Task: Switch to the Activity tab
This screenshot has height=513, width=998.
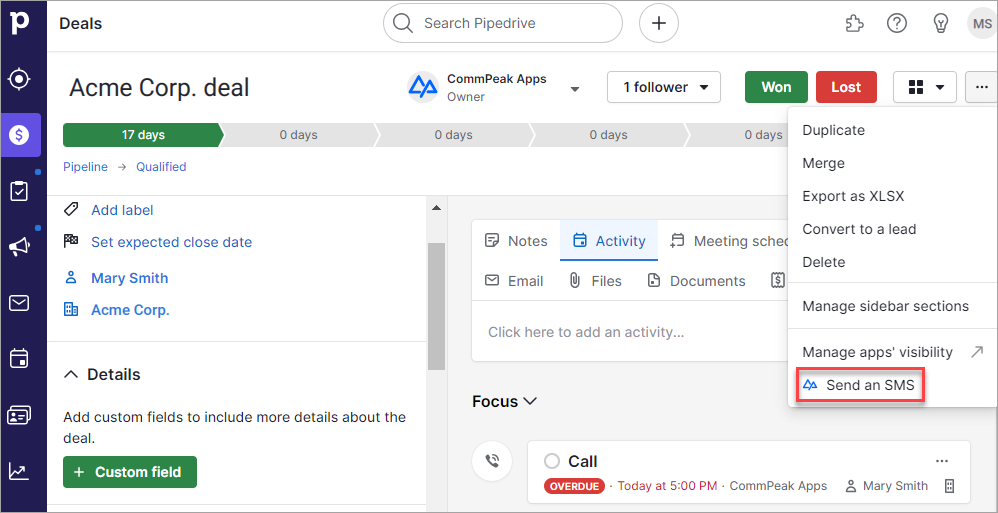Action: (609, 241)
